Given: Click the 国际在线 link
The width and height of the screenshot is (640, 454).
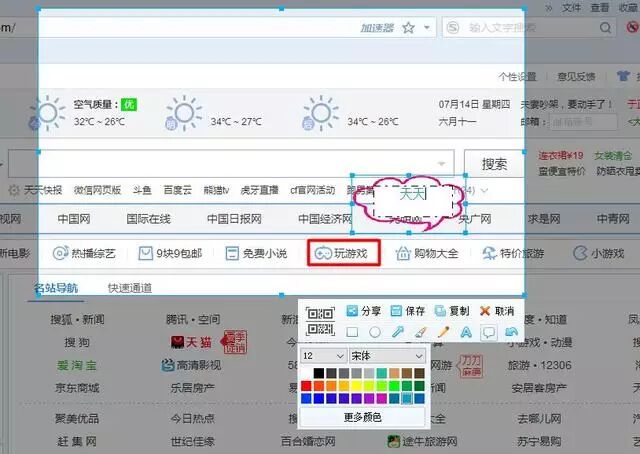Looking at the screenshot, I should click(x=149, y=219).
